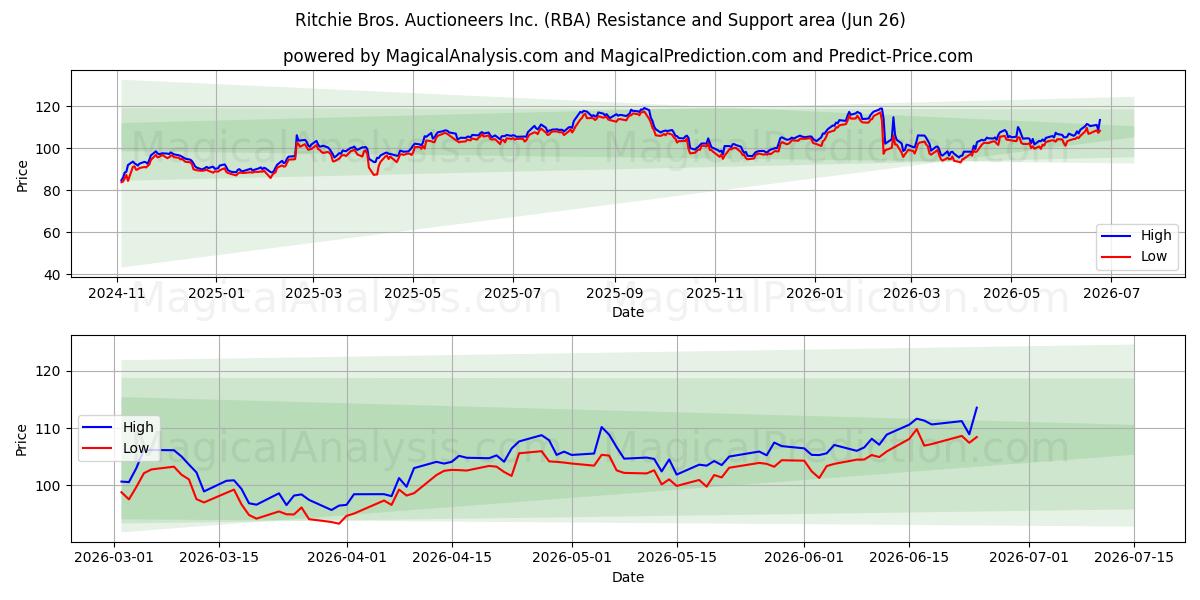Click the 110 price tick in lower chart
Viewport: 1200px width, 600px height.
pyautogui.click(x=50, y=429)
